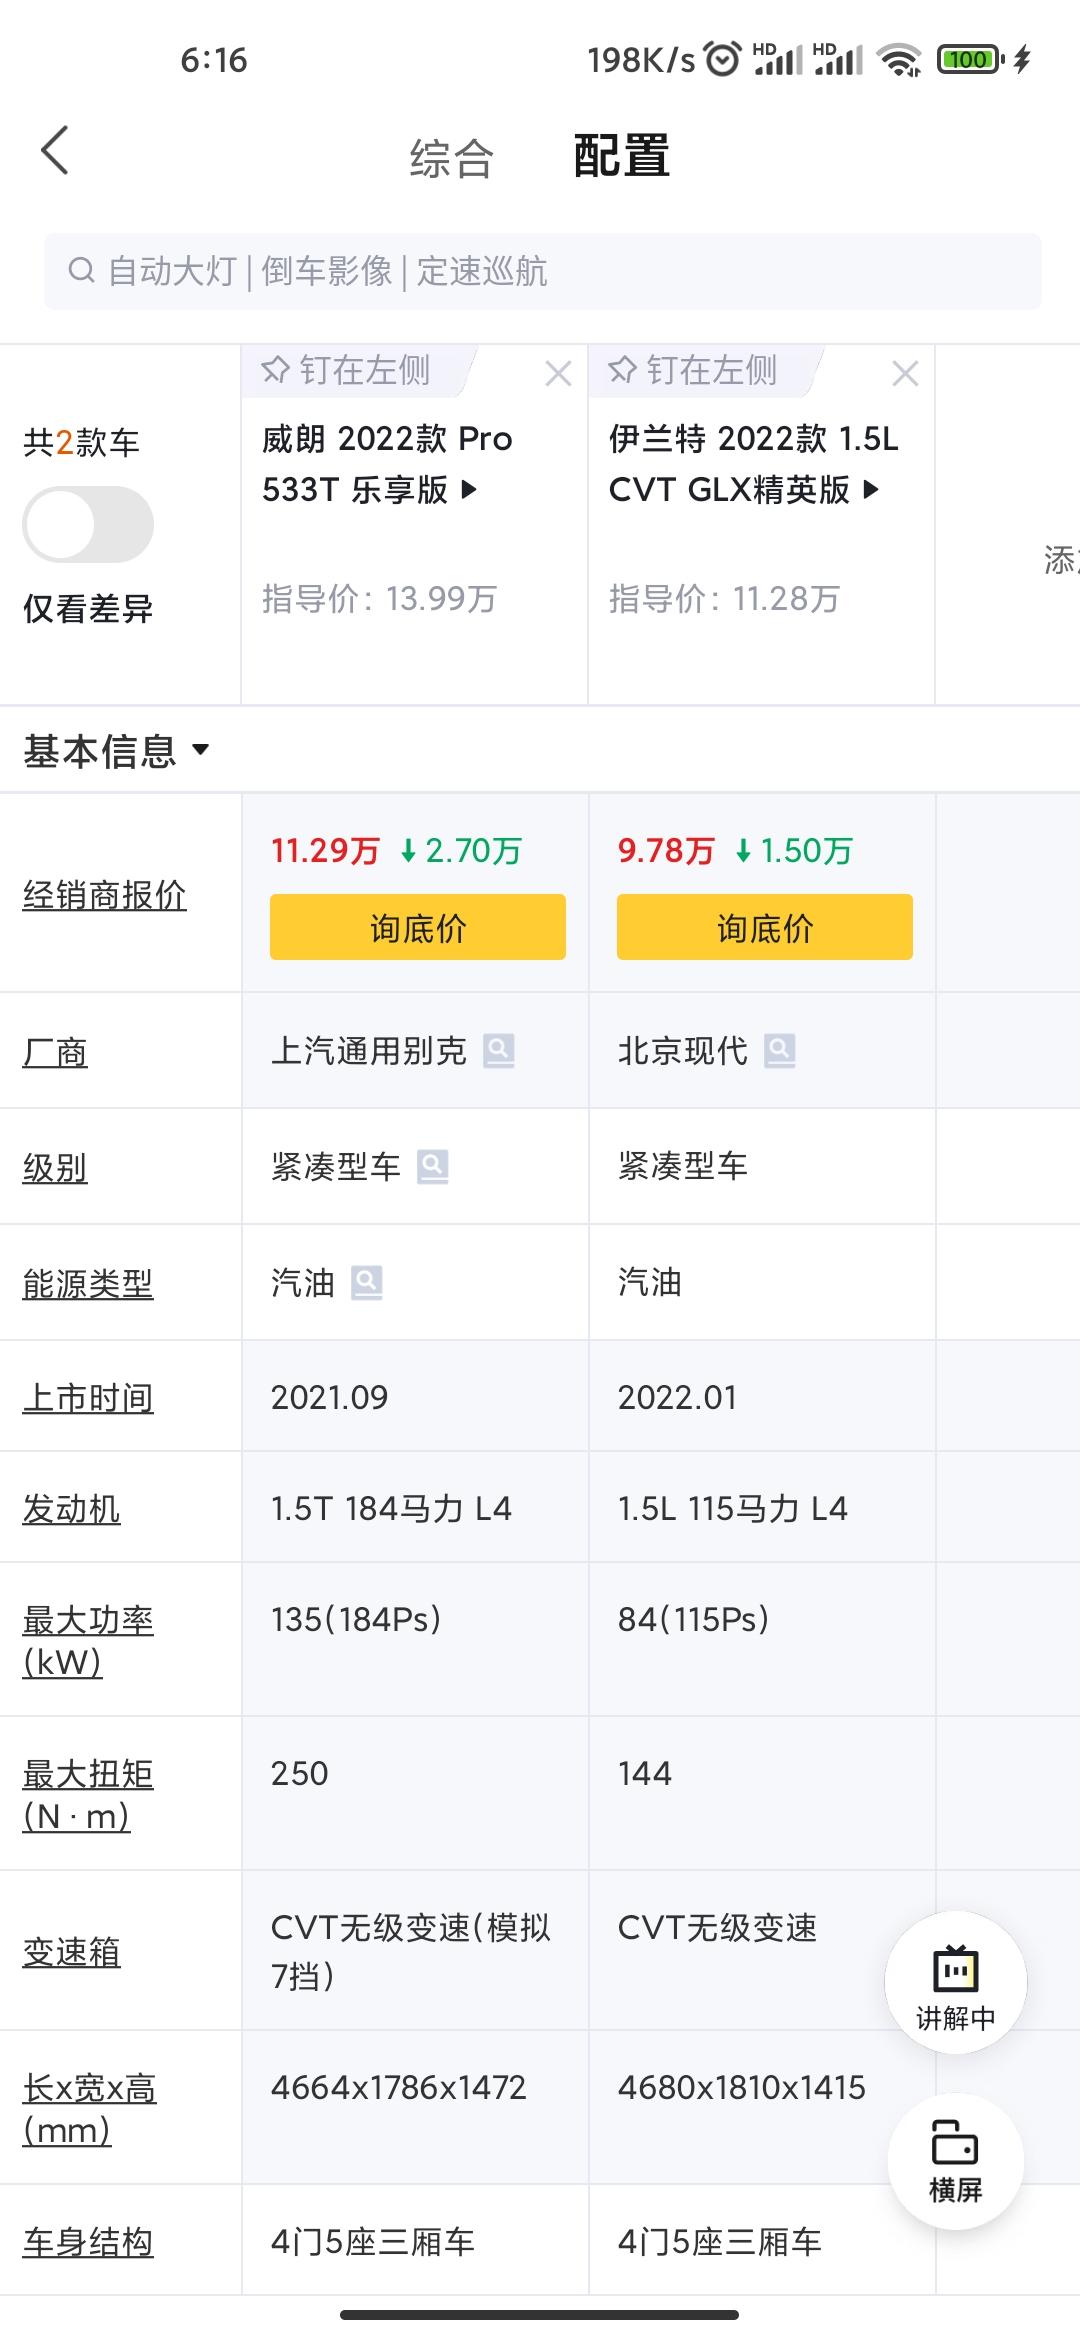This screenshot has height=2340, width=1080.
Task: Open 最大功率(kW) term link
Action: [x=88, y=1640]
